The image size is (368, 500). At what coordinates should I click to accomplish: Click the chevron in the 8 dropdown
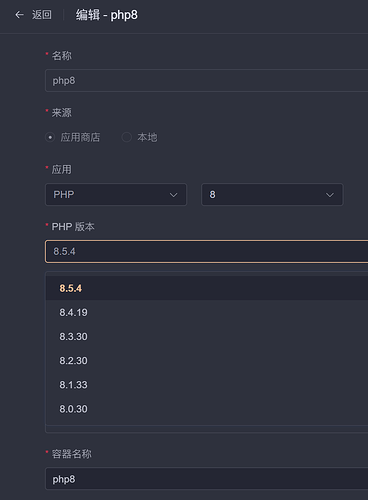(330, 195)
